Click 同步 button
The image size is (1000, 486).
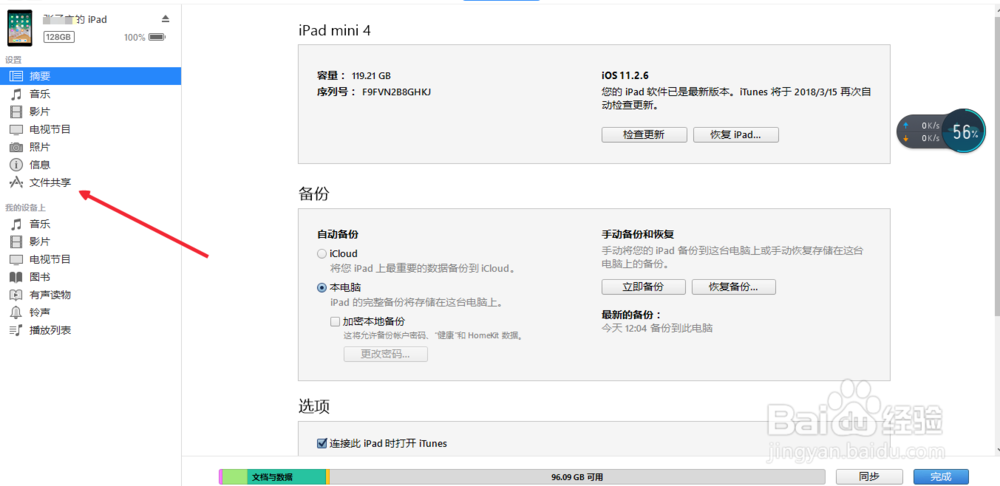pos(869,477)
